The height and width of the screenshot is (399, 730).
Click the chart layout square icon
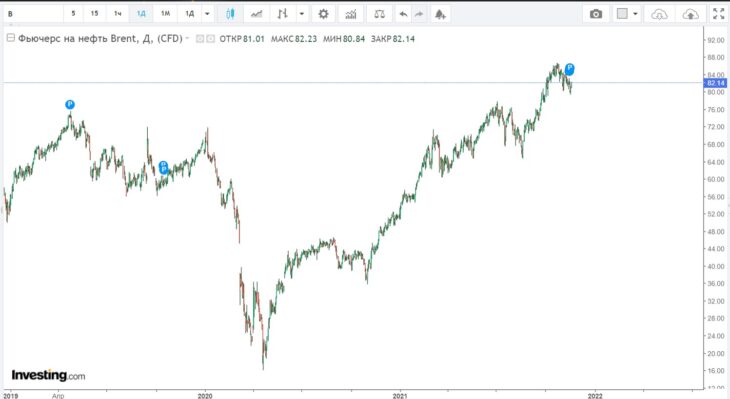tap(622, 14)
